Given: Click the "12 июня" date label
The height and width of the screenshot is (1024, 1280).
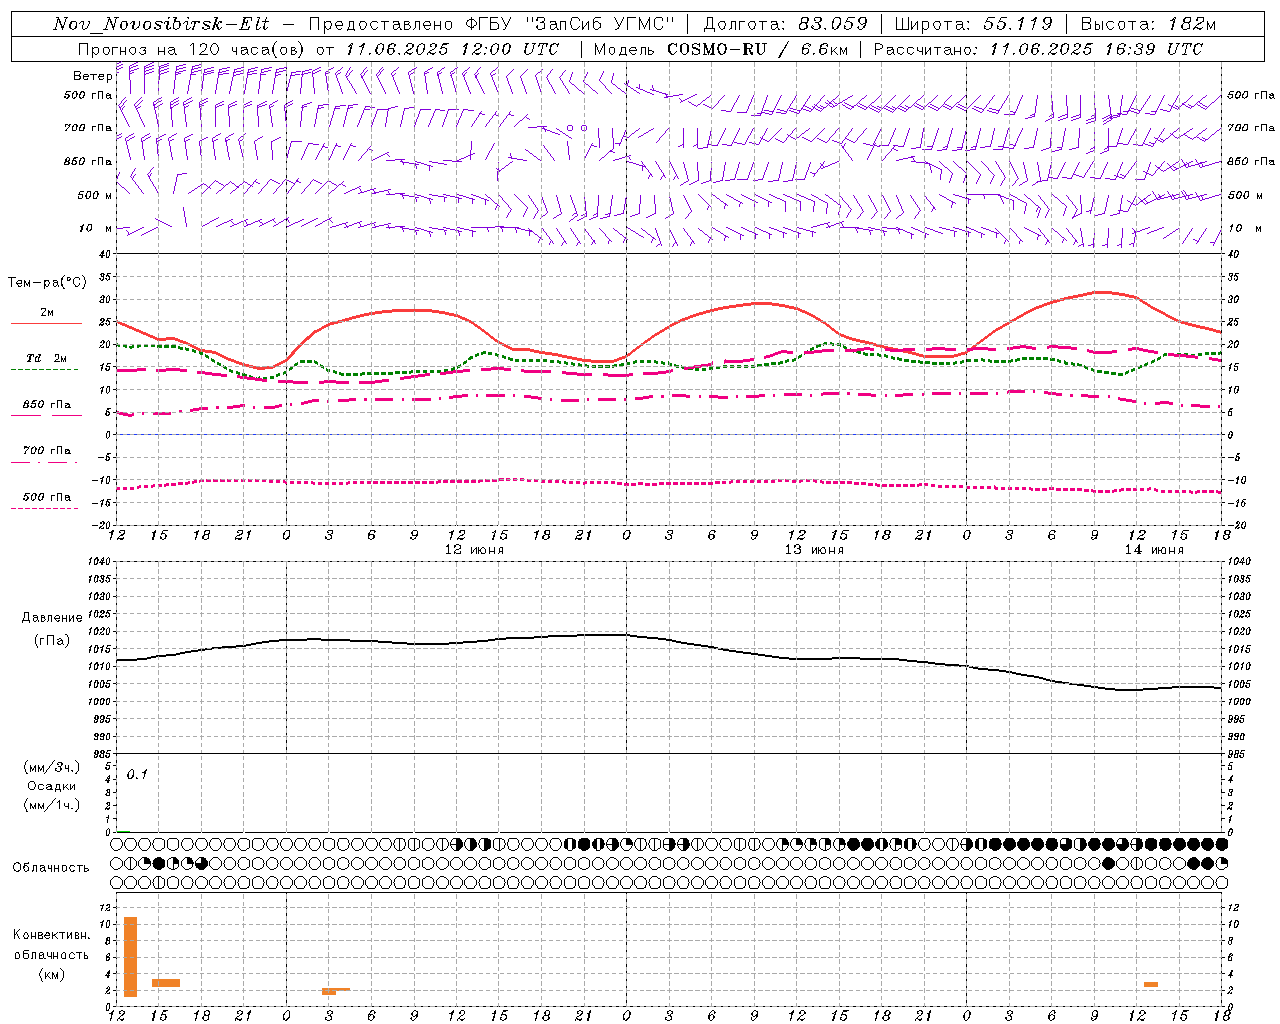Looking at the screenshot, I should coord(474,550).
